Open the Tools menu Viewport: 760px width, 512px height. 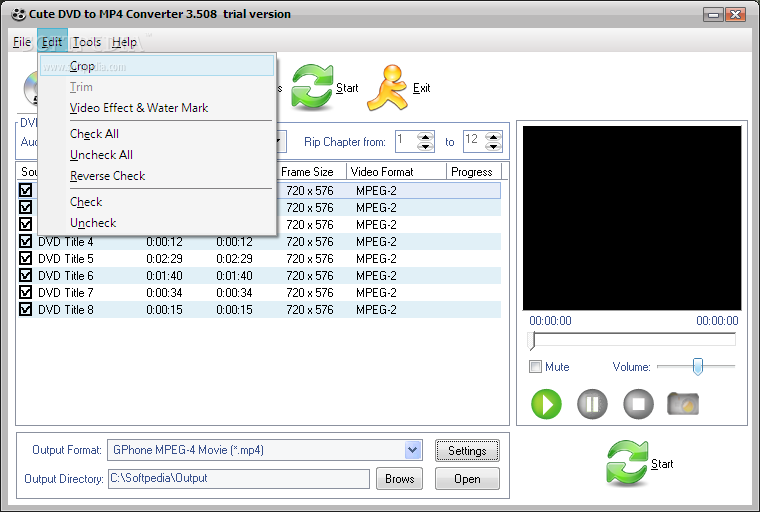87,42
